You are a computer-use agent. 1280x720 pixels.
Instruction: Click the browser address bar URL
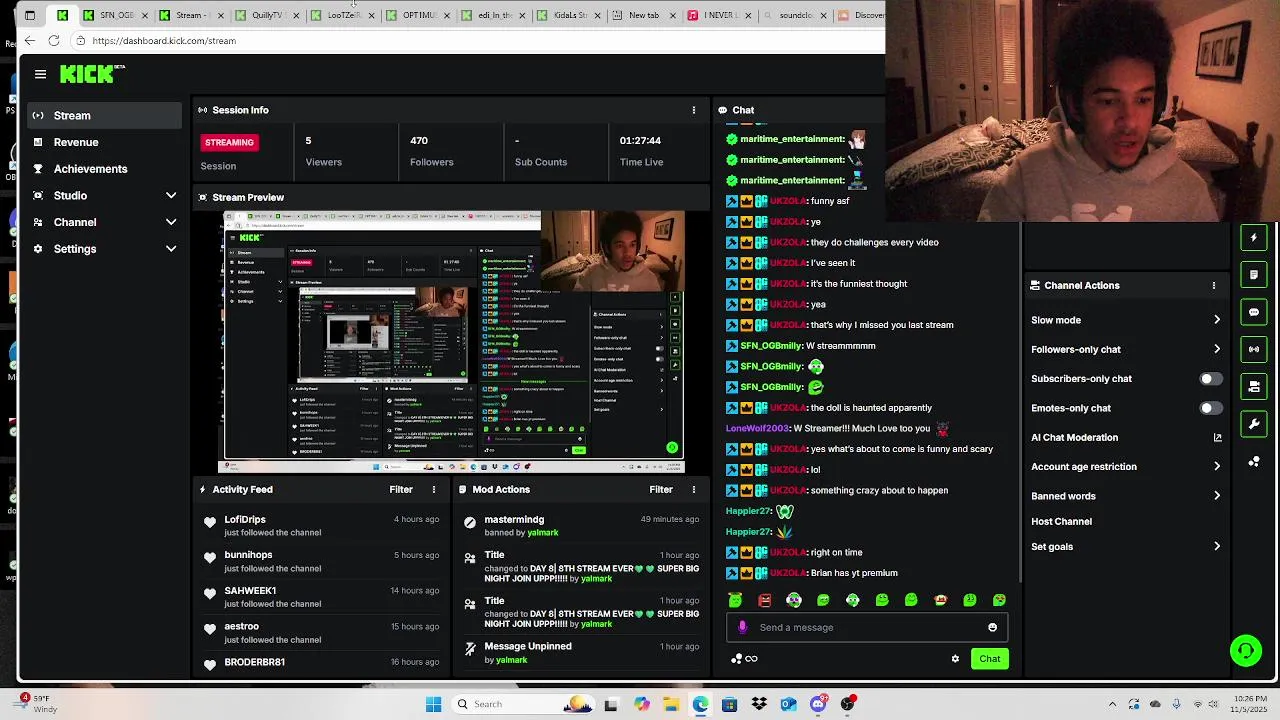(164, 41)
